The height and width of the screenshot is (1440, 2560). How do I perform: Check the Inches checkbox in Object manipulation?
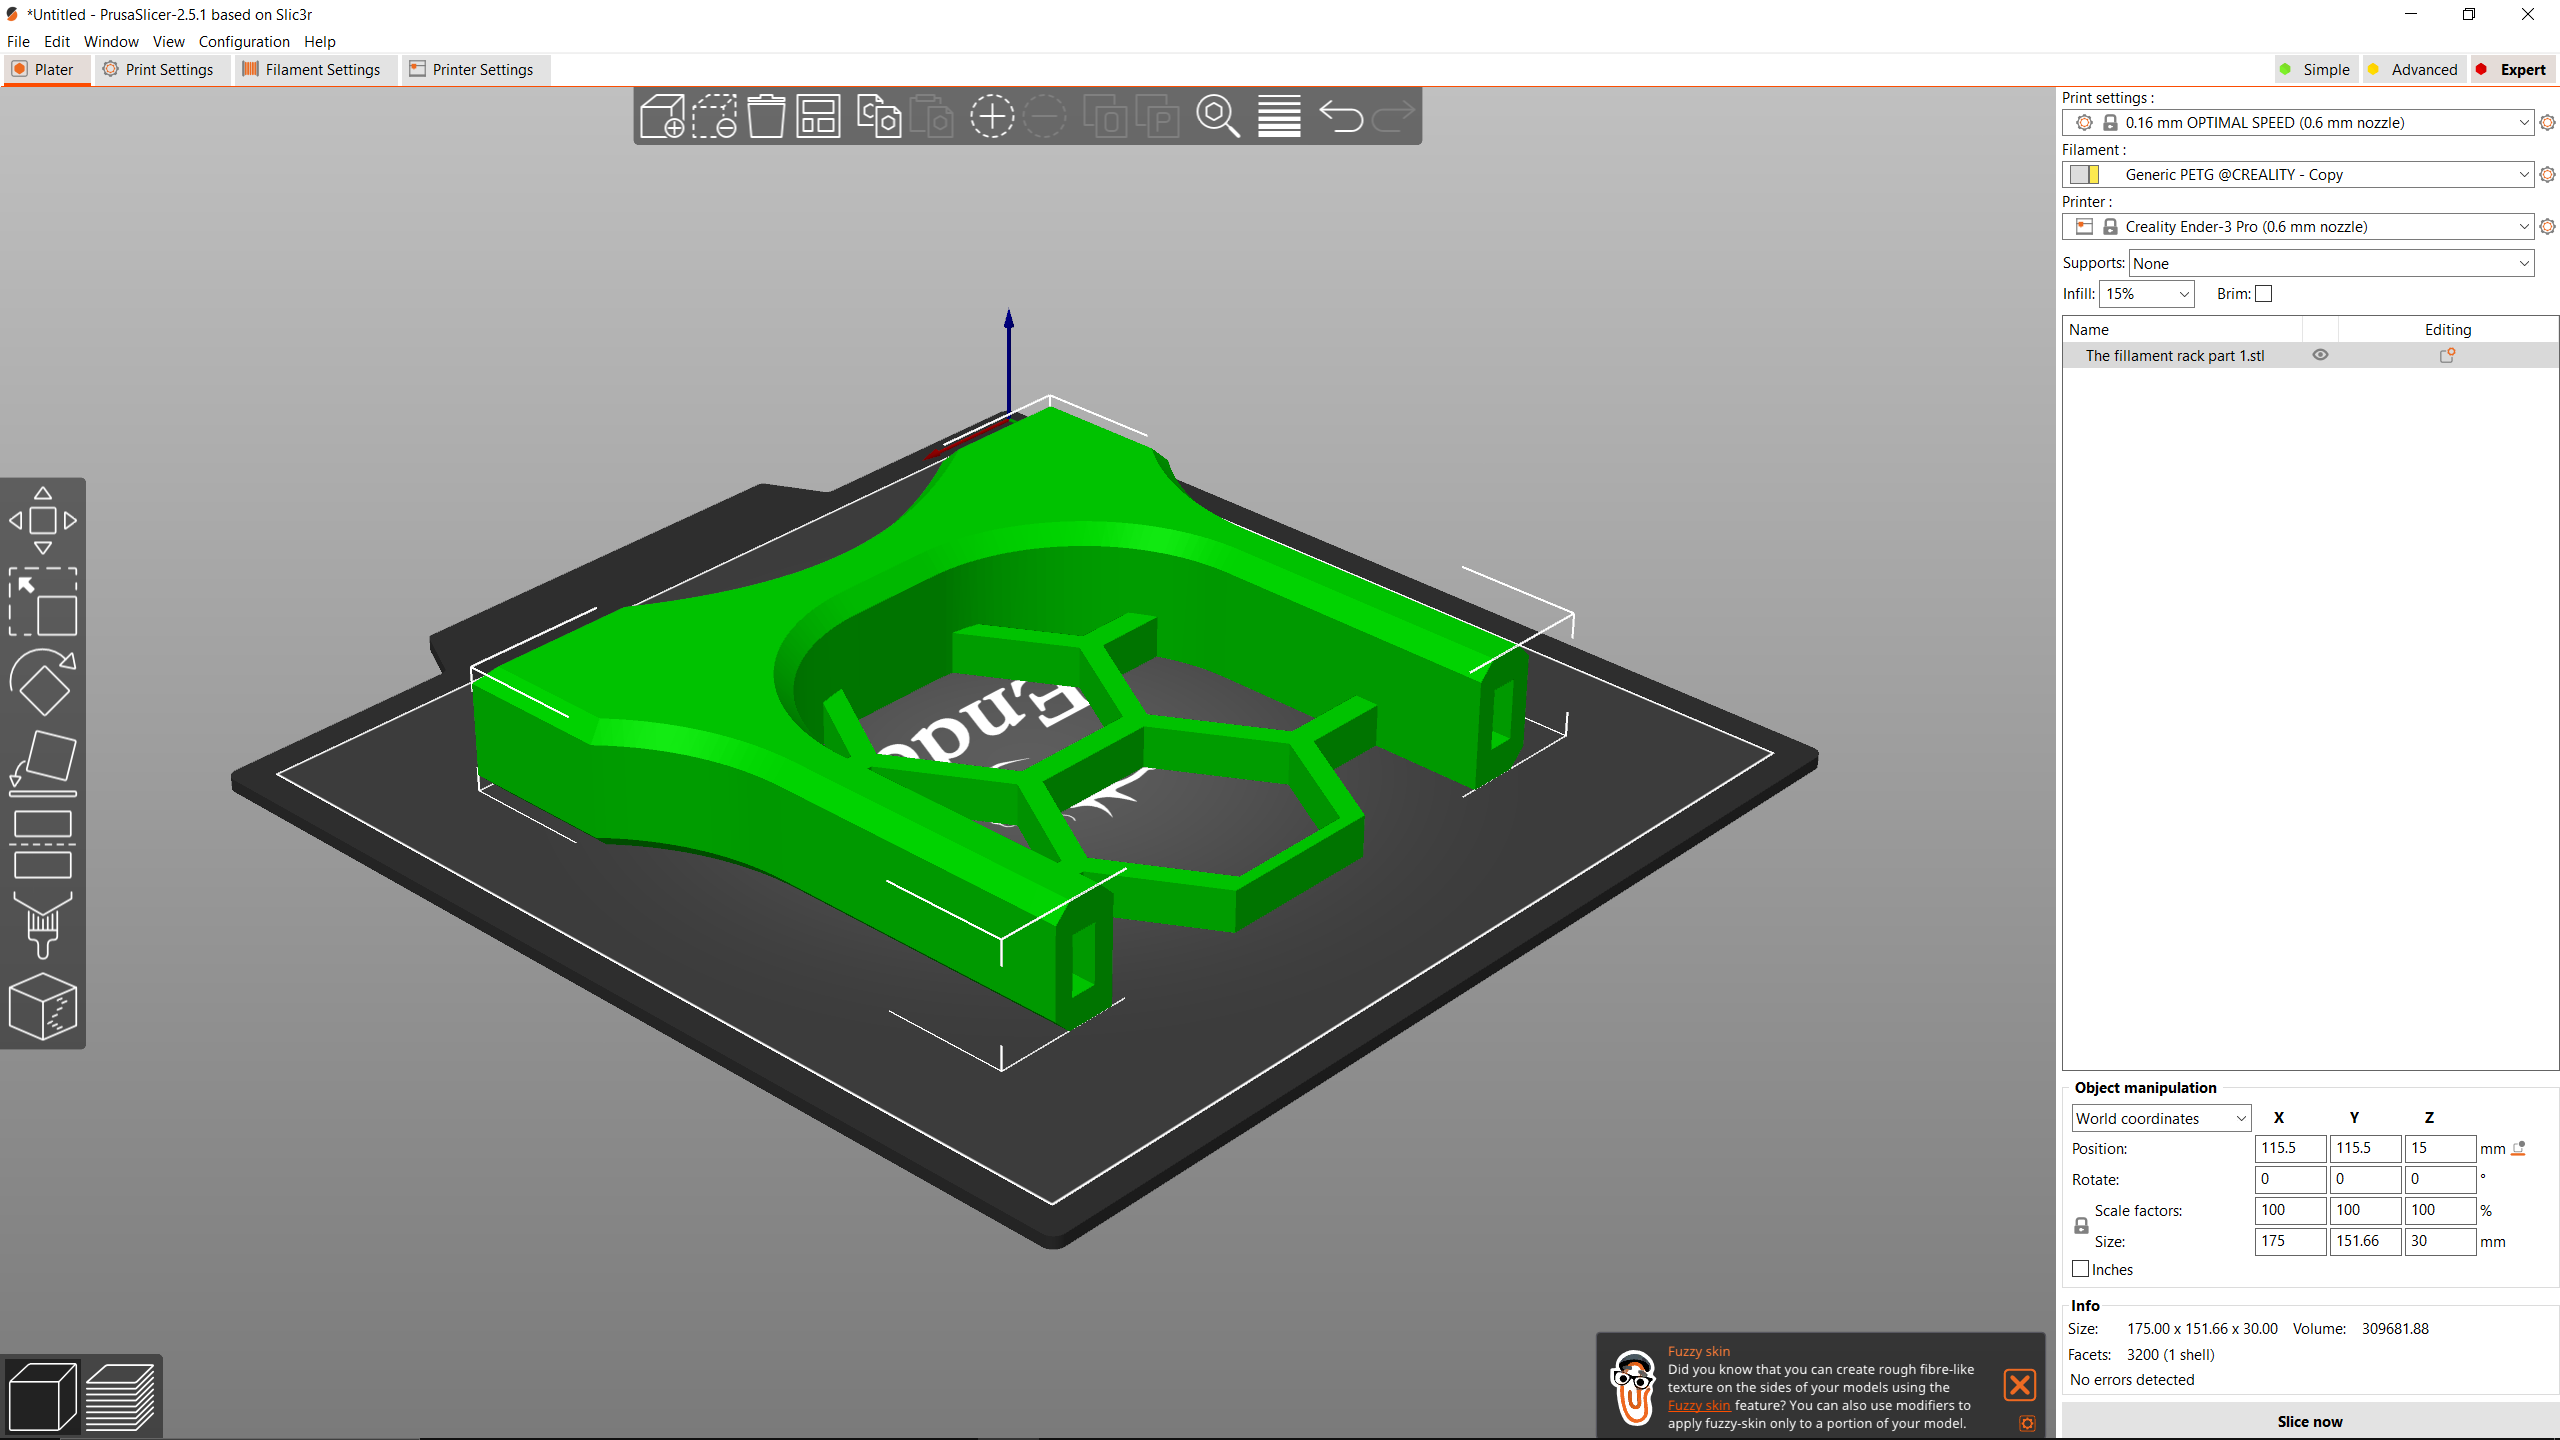pyautogui.click(x=2081, y=1268)
